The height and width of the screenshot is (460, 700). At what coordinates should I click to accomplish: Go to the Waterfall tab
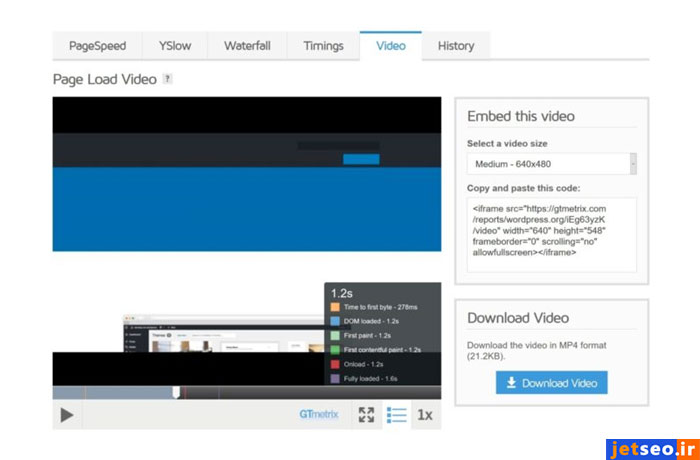pyautogui.click(x=247, y=46)
